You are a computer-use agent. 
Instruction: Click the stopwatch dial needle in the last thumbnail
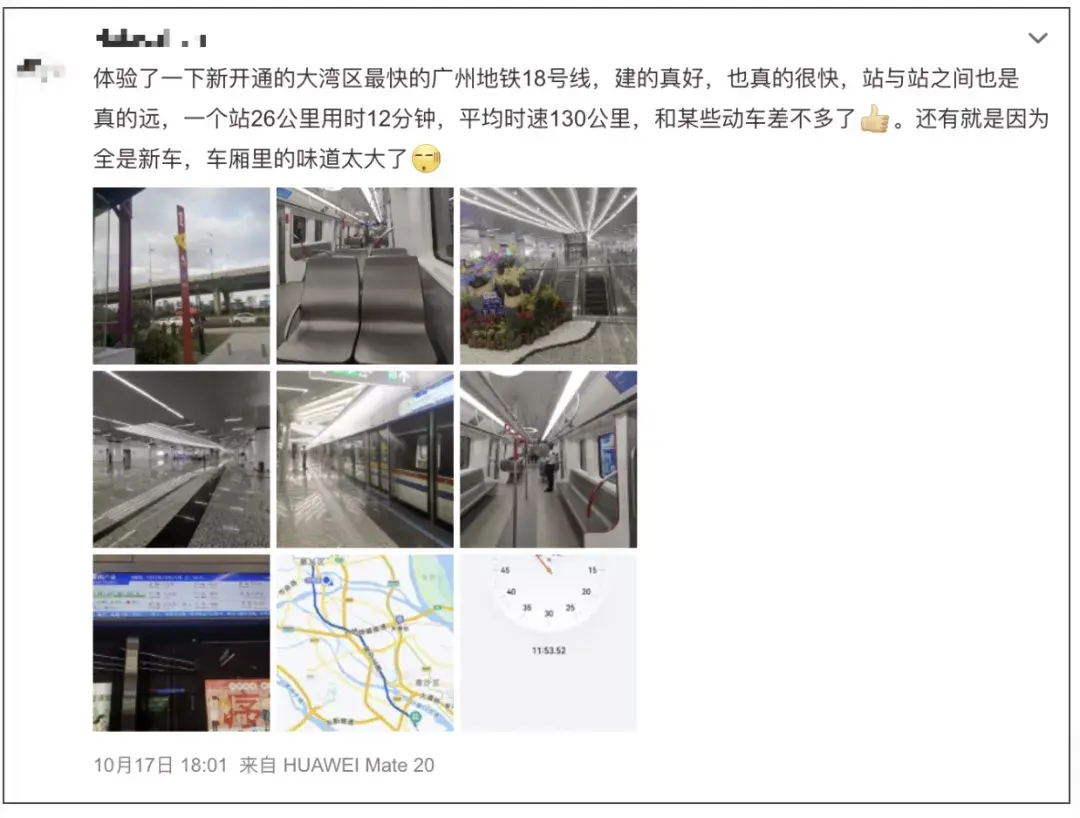coord(545,565)
